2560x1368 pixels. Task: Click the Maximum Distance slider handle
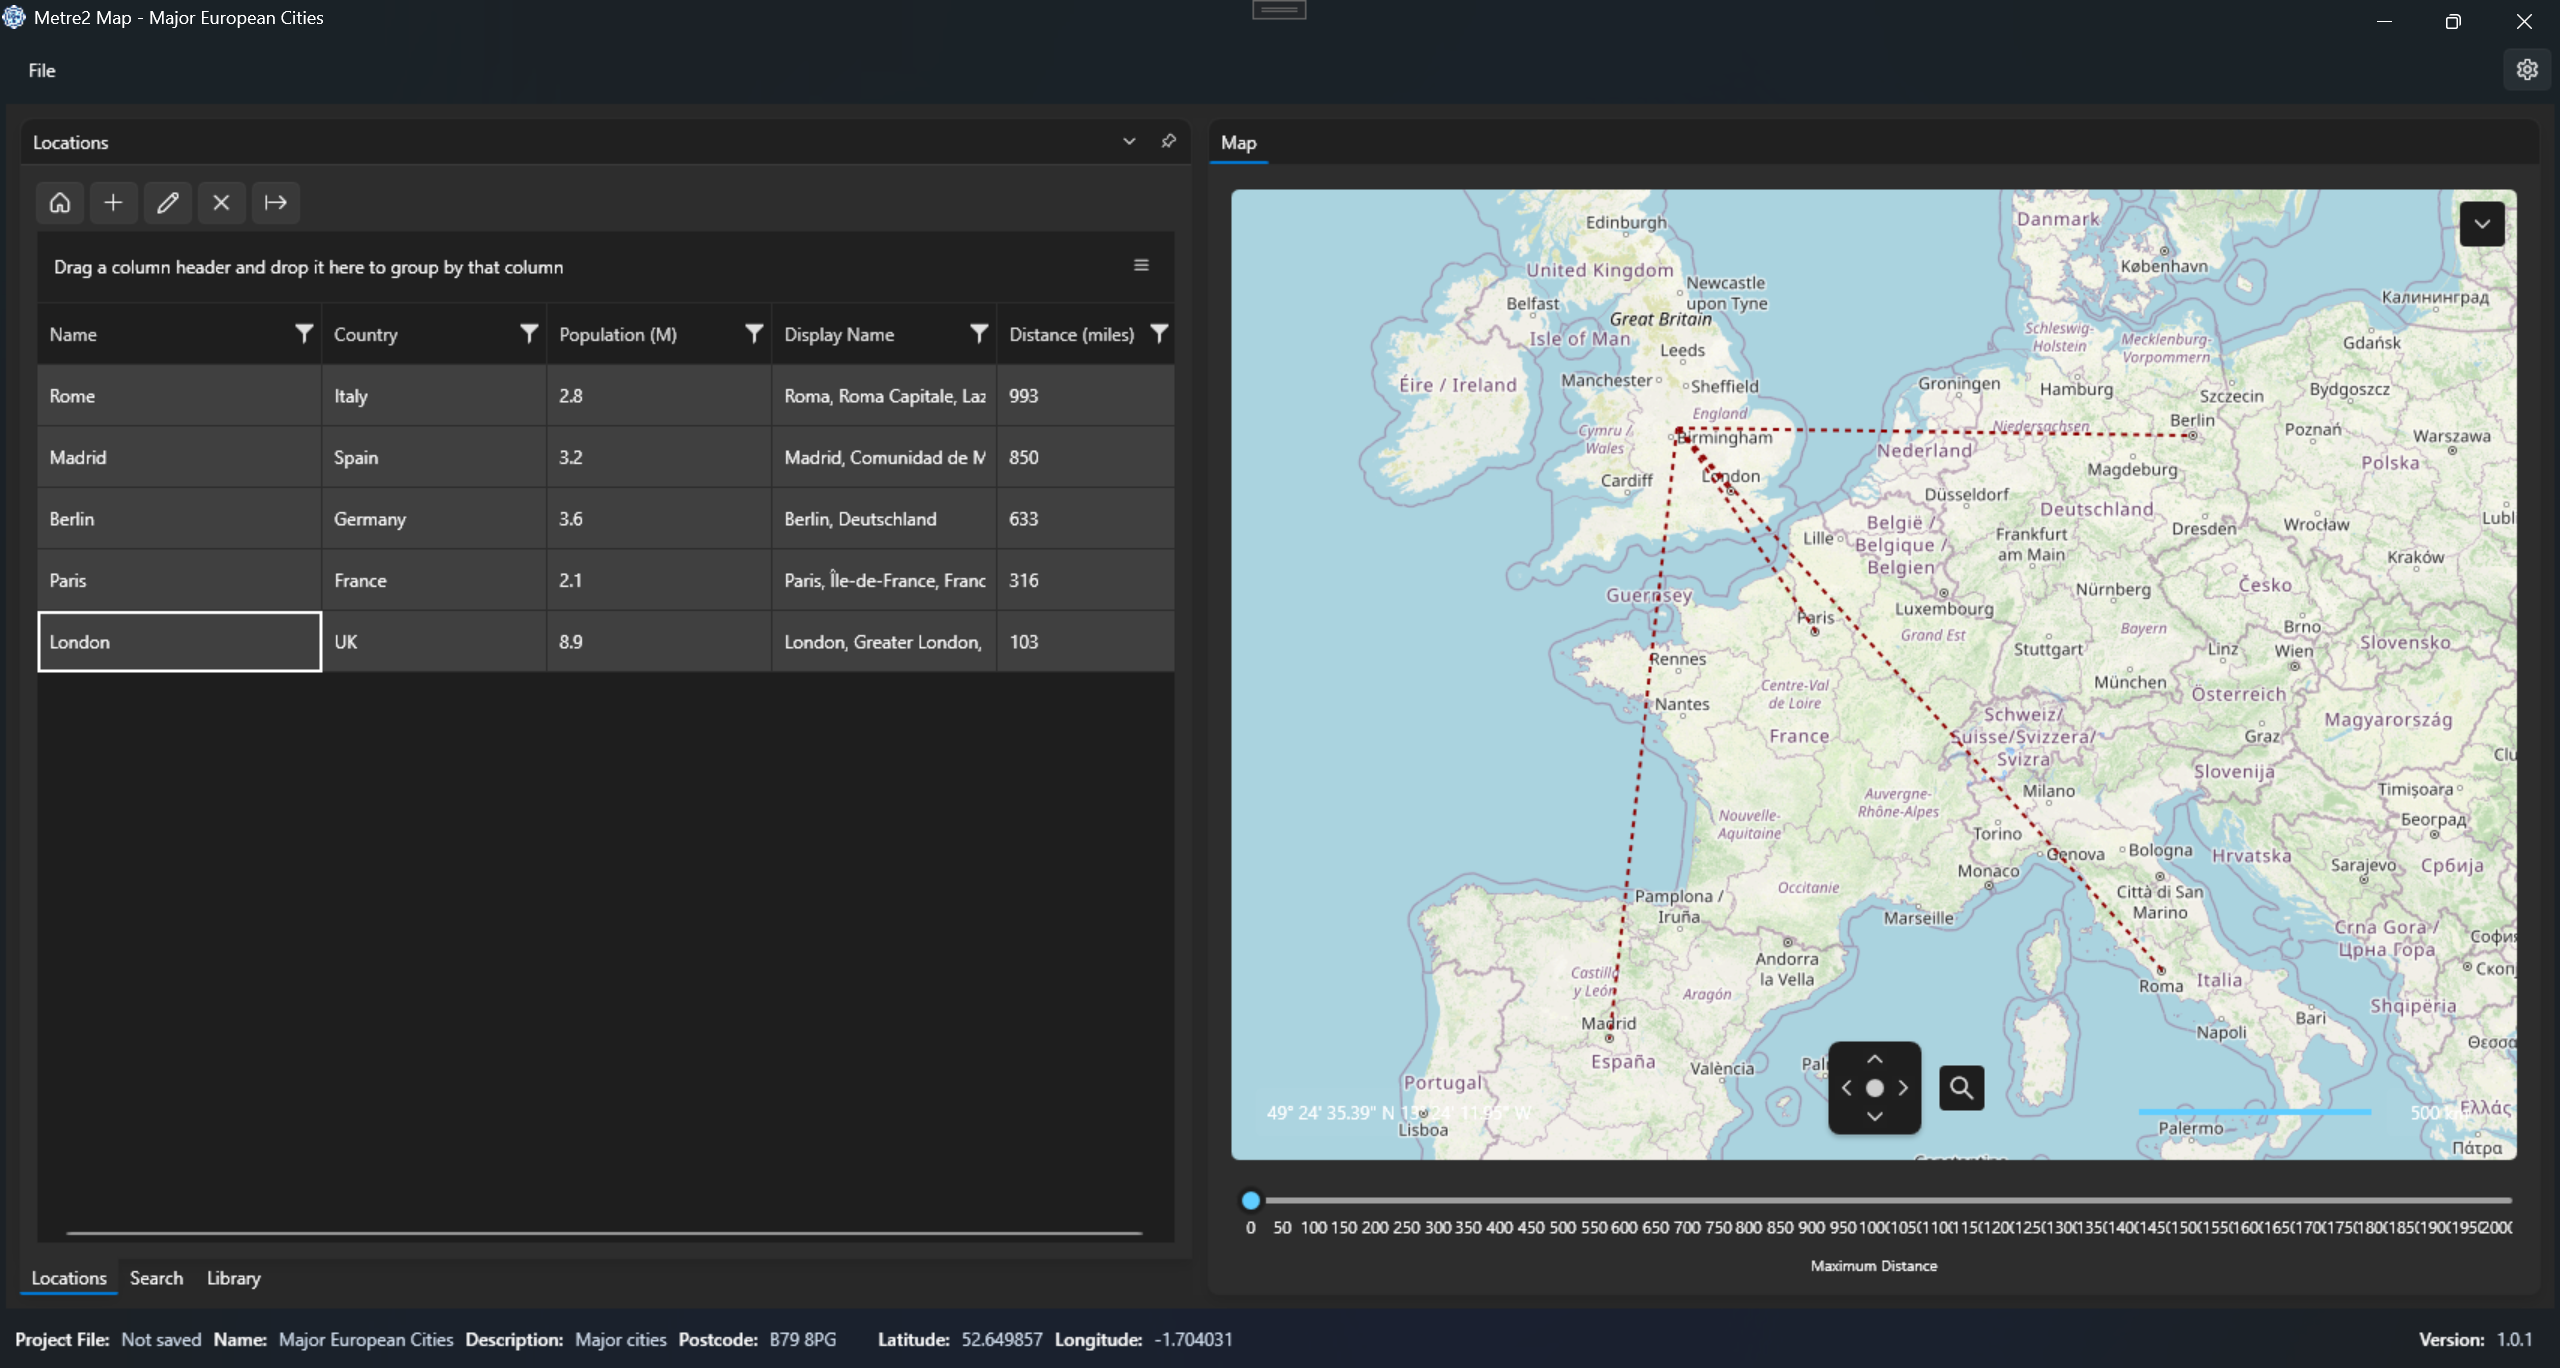coord(1249,1200)
